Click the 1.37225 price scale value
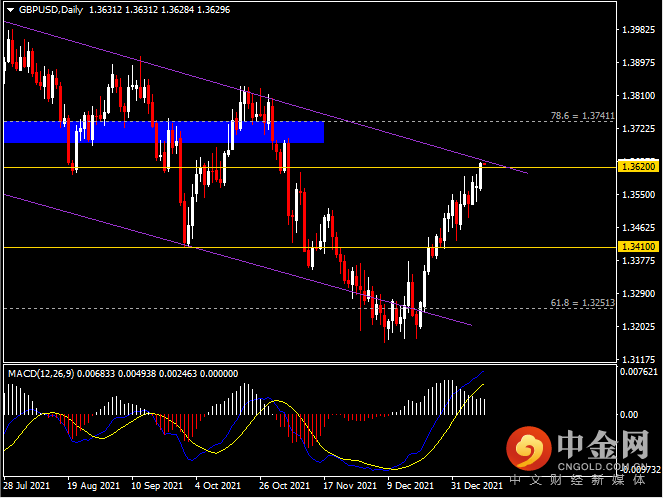 [638, 129]
